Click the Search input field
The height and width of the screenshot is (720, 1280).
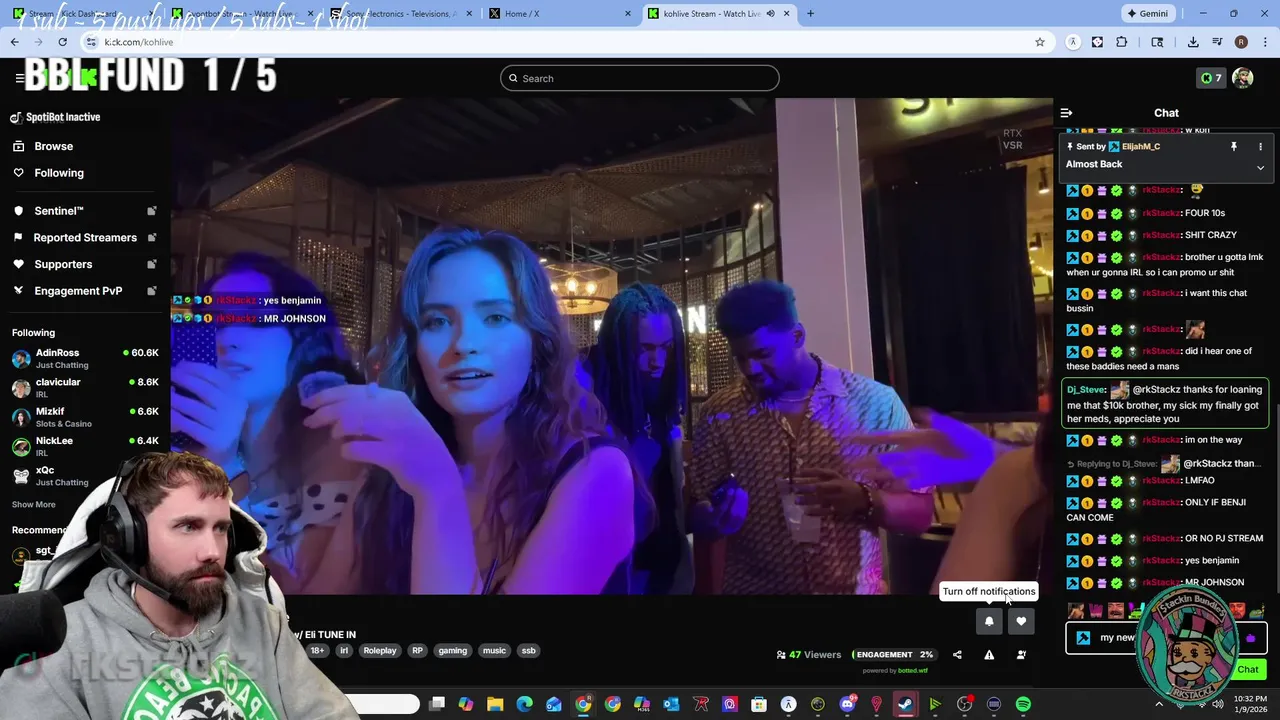pyautogui.click(x=640, y=78)
